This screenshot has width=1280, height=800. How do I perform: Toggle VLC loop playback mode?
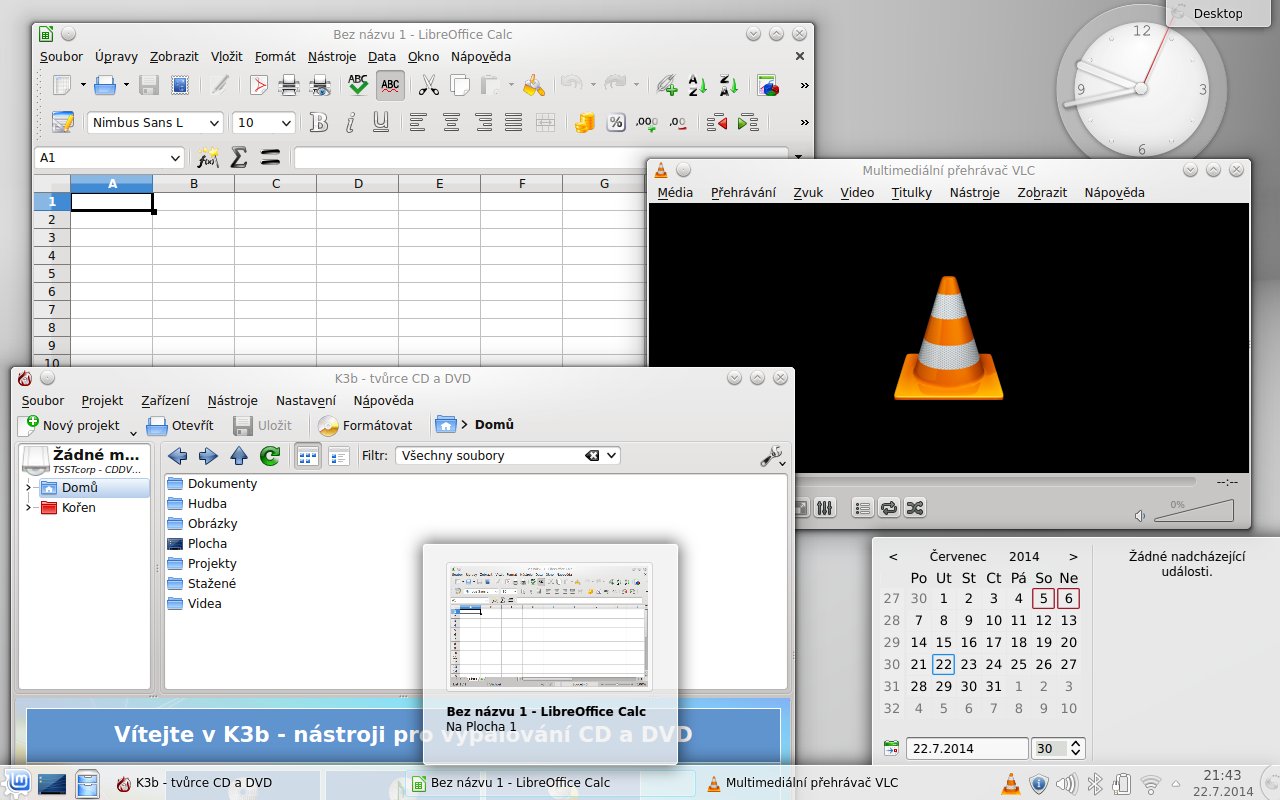click(x=889, y=508)
